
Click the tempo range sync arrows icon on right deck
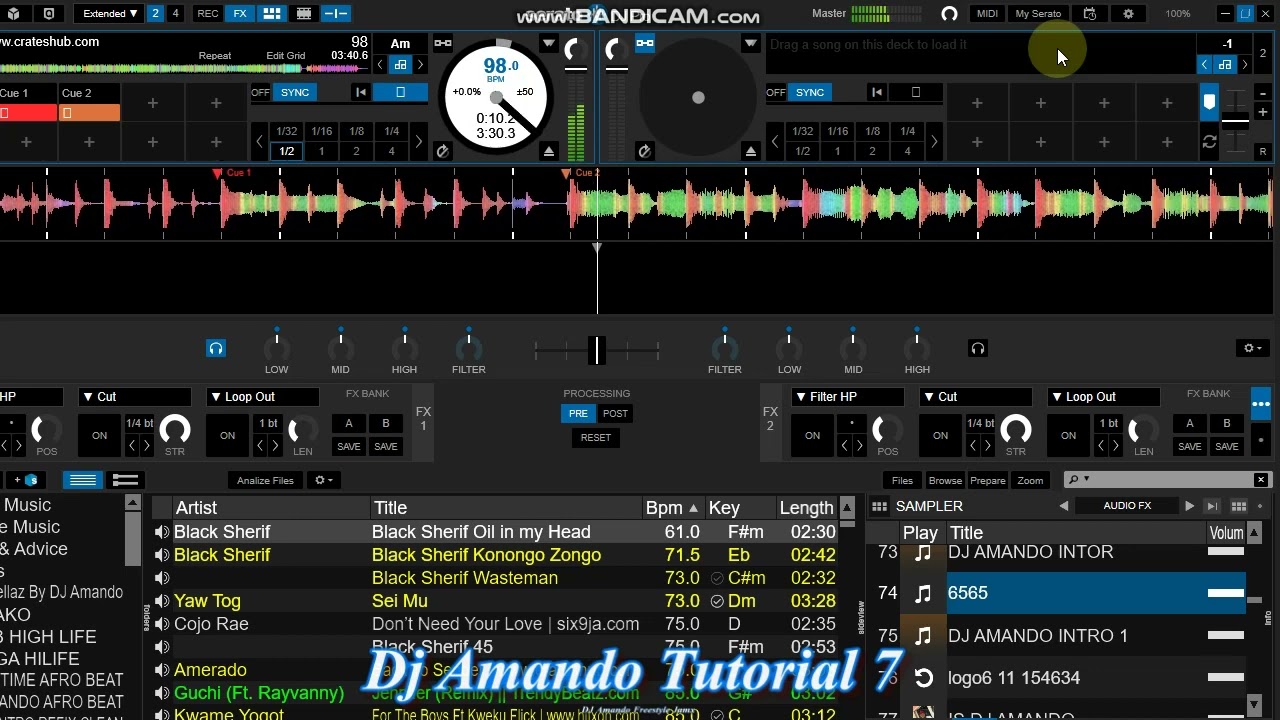pos(1209,142)
